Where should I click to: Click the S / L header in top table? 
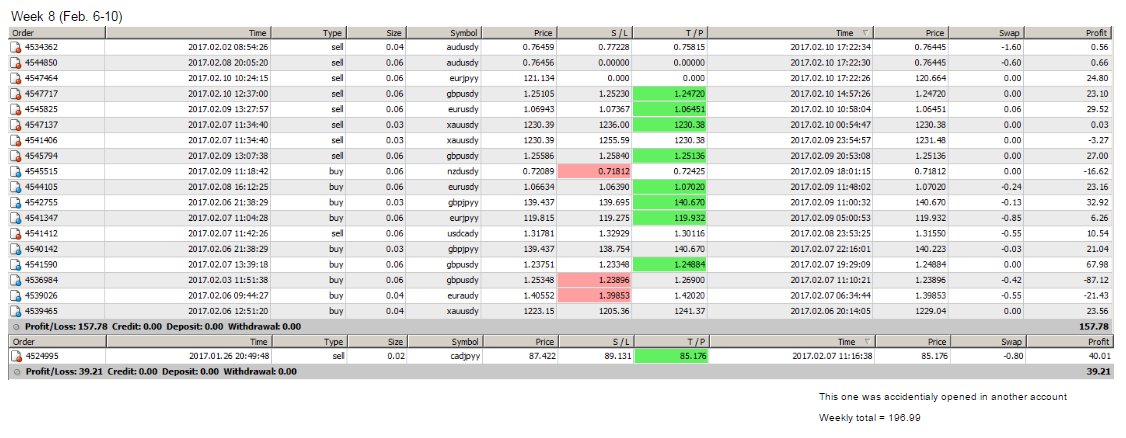[x=596, y=33]
